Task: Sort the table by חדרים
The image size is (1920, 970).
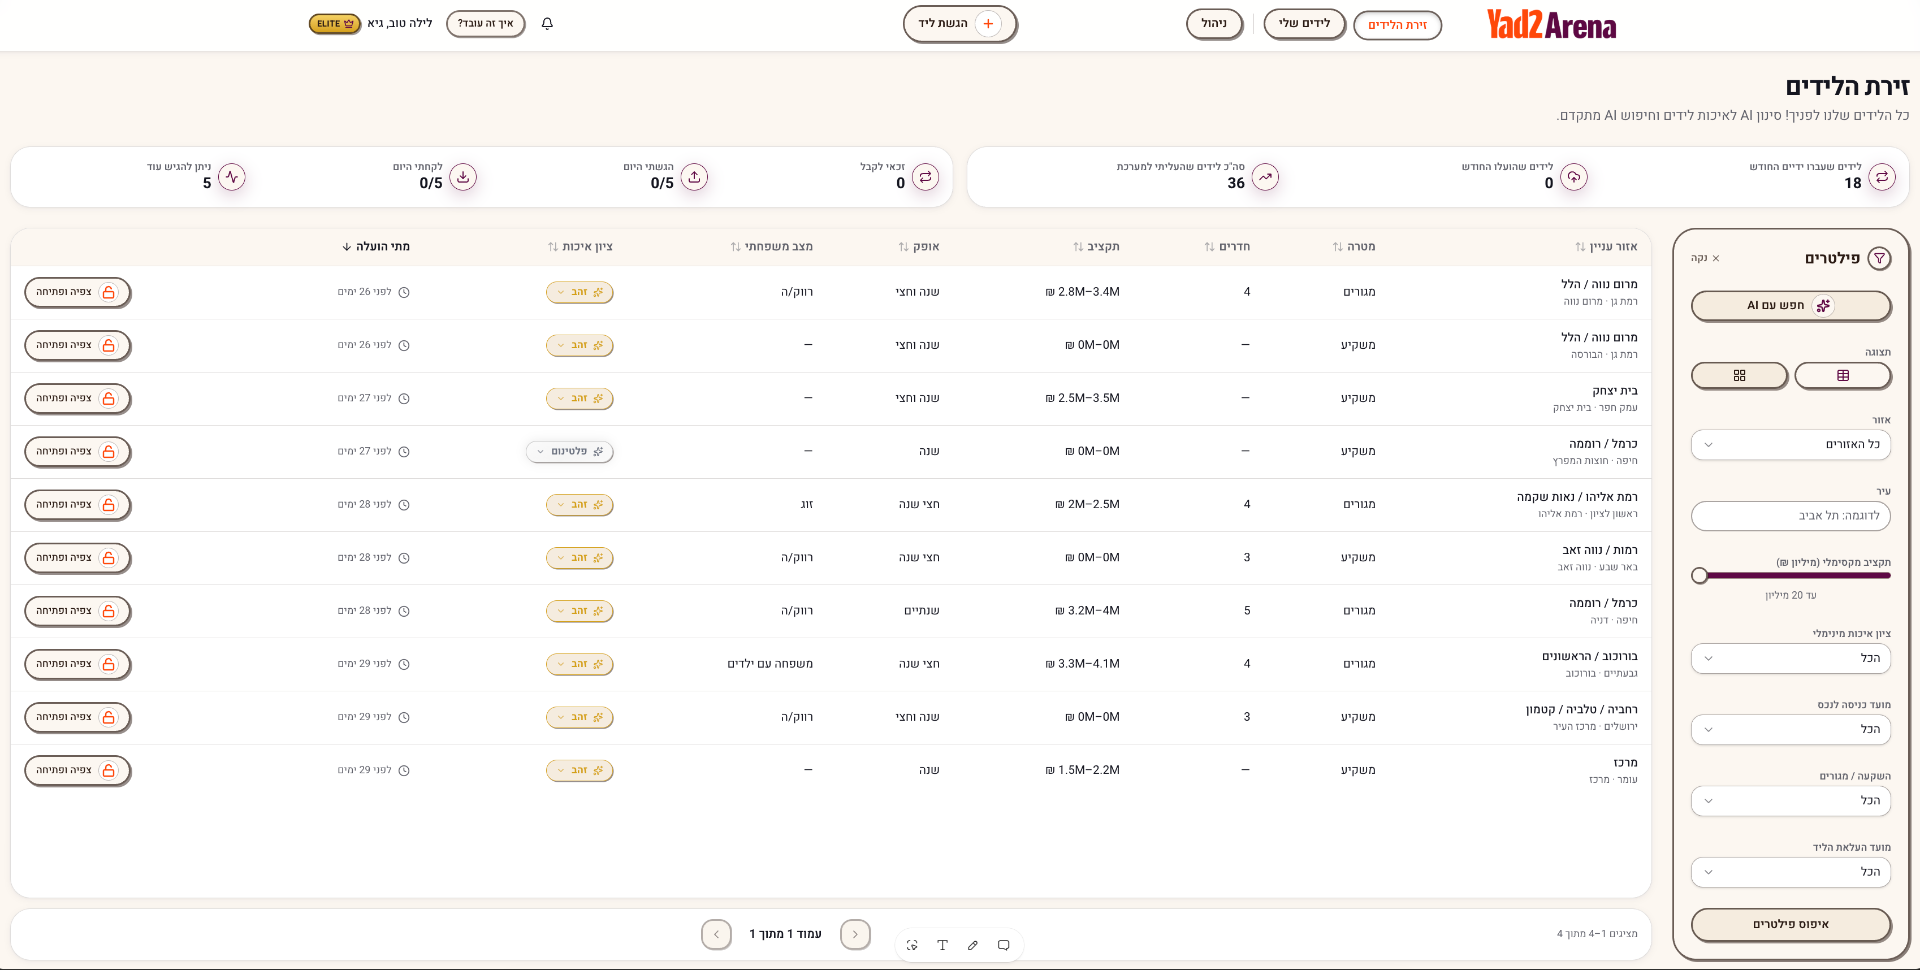Action: (1227, 246)
